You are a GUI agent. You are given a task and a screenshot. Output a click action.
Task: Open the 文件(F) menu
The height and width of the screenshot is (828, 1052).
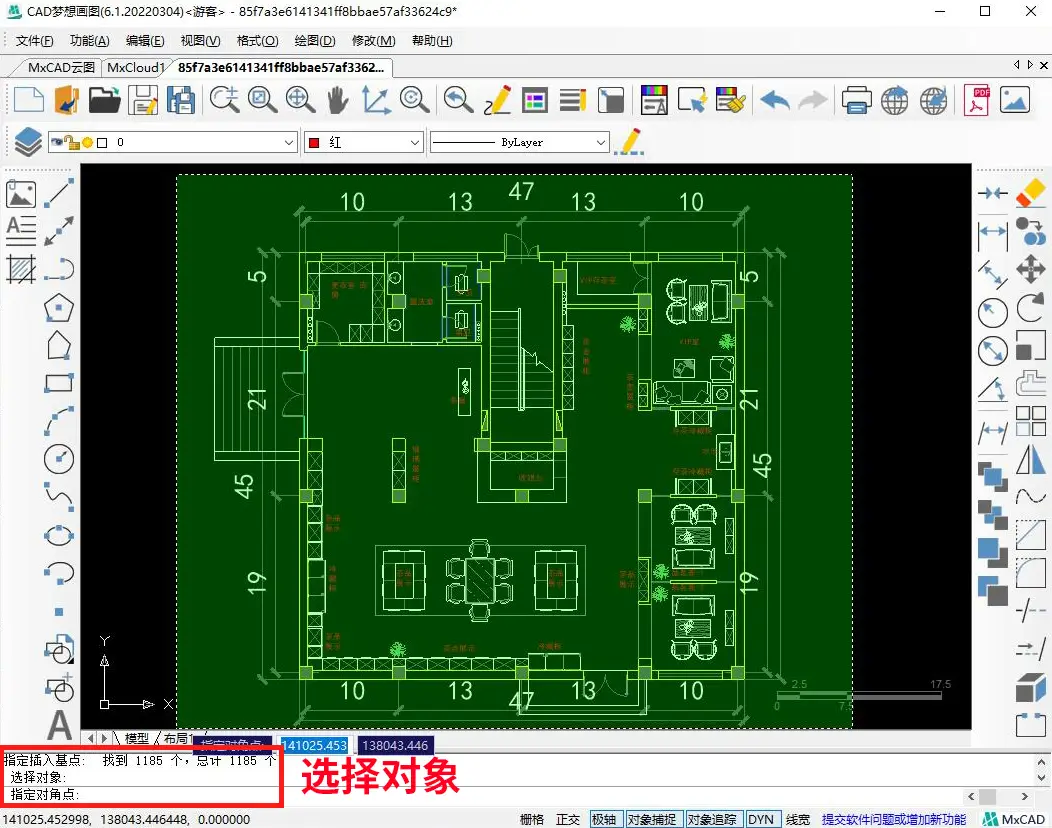tap(34, 41)
